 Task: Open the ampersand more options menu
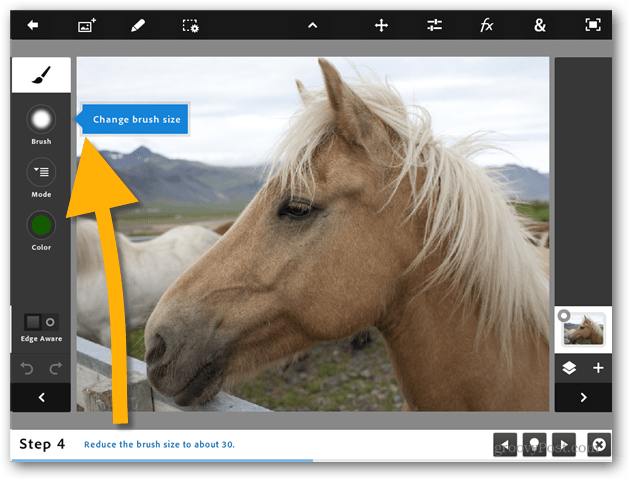pos(540,26)
